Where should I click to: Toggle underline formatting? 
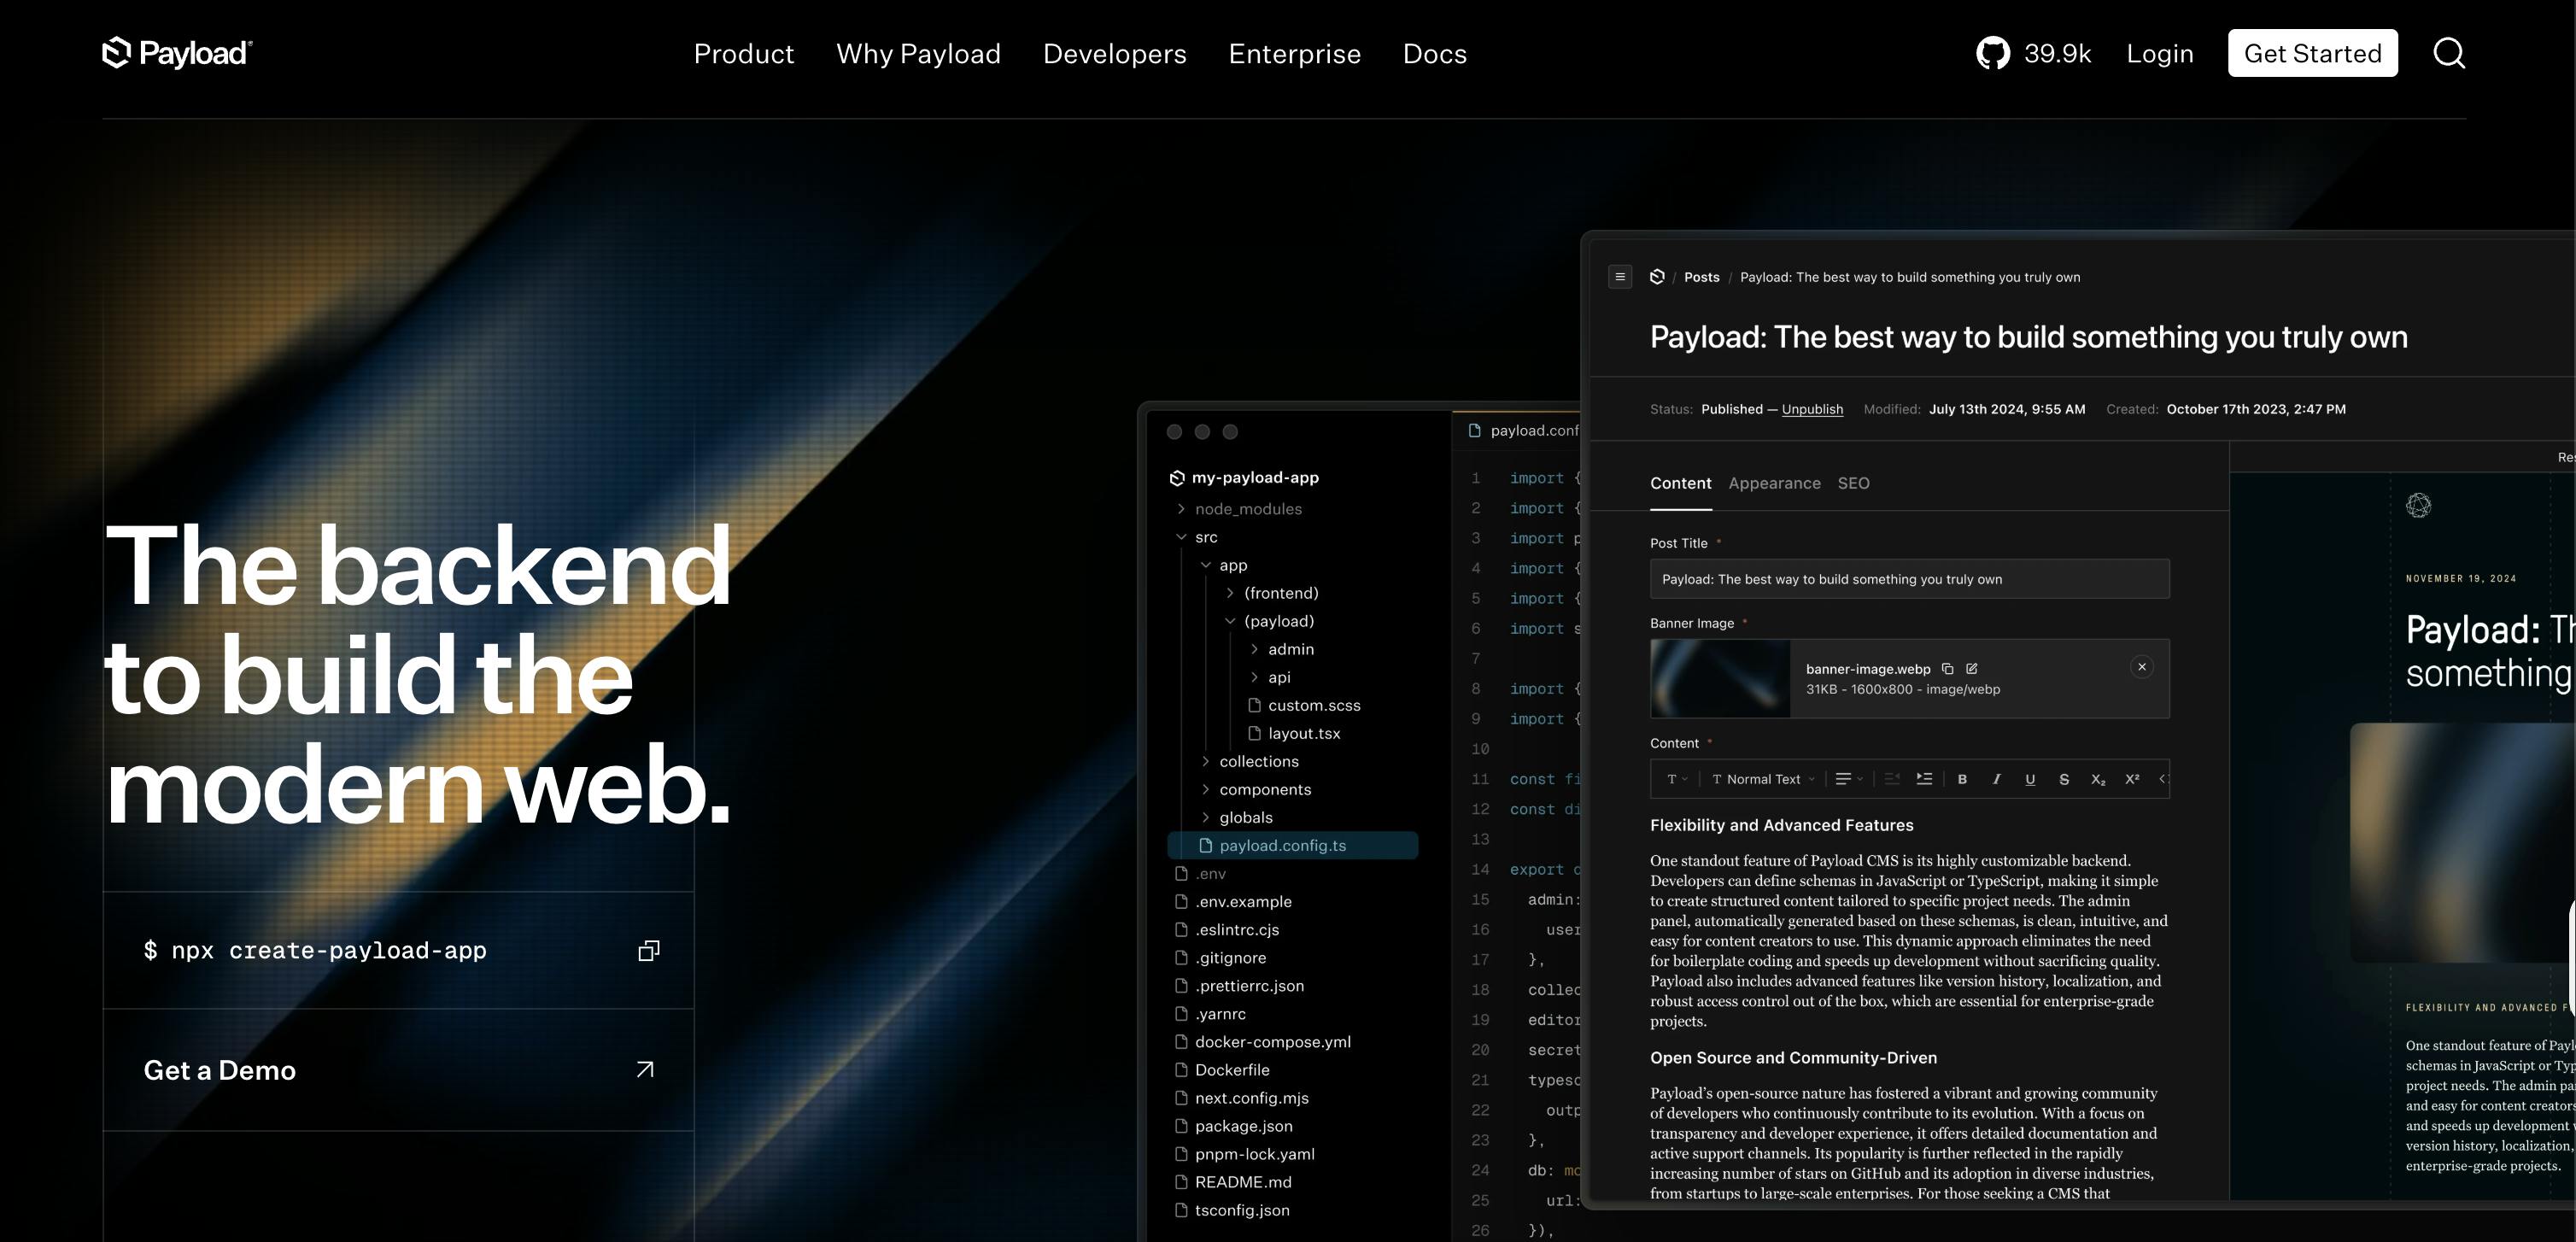pos(2030,778)
